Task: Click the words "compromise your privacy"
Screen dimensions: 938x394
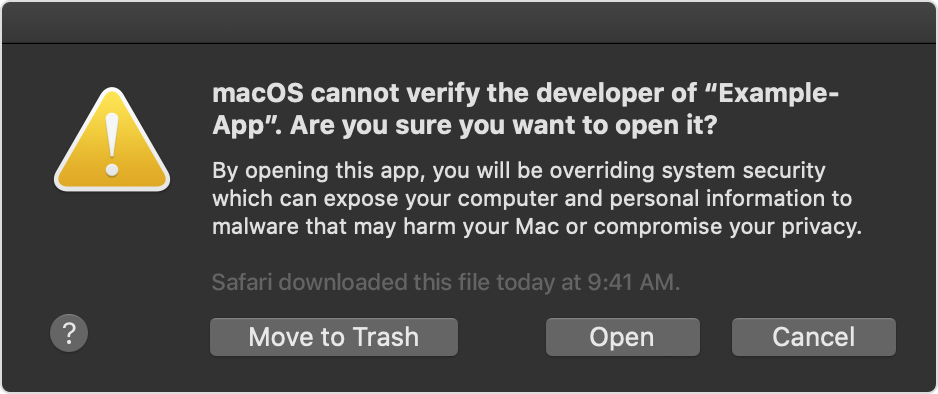Action: (727, 228)
